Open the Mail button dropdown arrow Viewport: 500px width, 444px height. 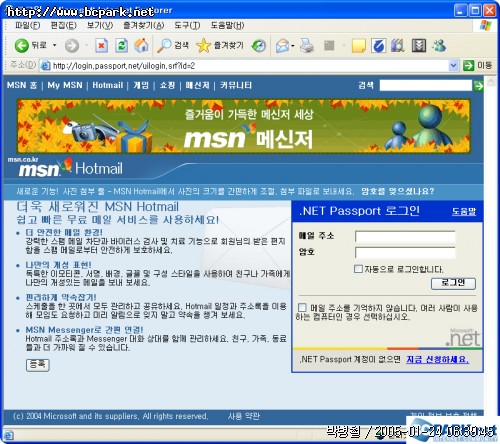tap(293, 46)
